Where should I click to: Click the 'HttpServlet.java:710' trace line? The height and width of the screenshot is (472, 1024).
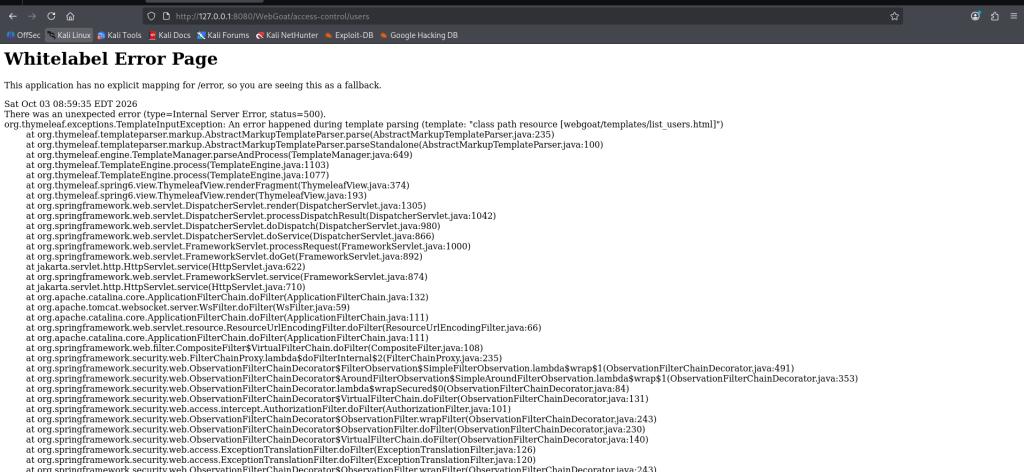point(166,287)
